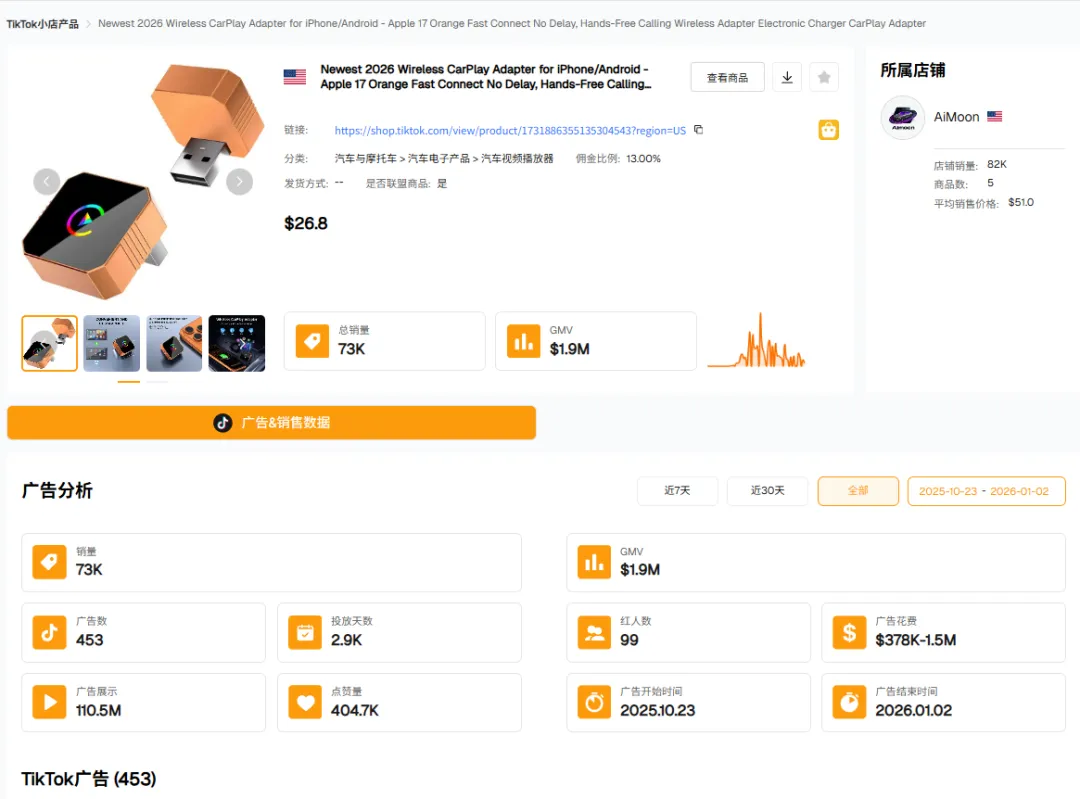Click the orange shop bag icon
Image resolution: width=1080 pixels, height=799 pixels.
pos(829,129)
